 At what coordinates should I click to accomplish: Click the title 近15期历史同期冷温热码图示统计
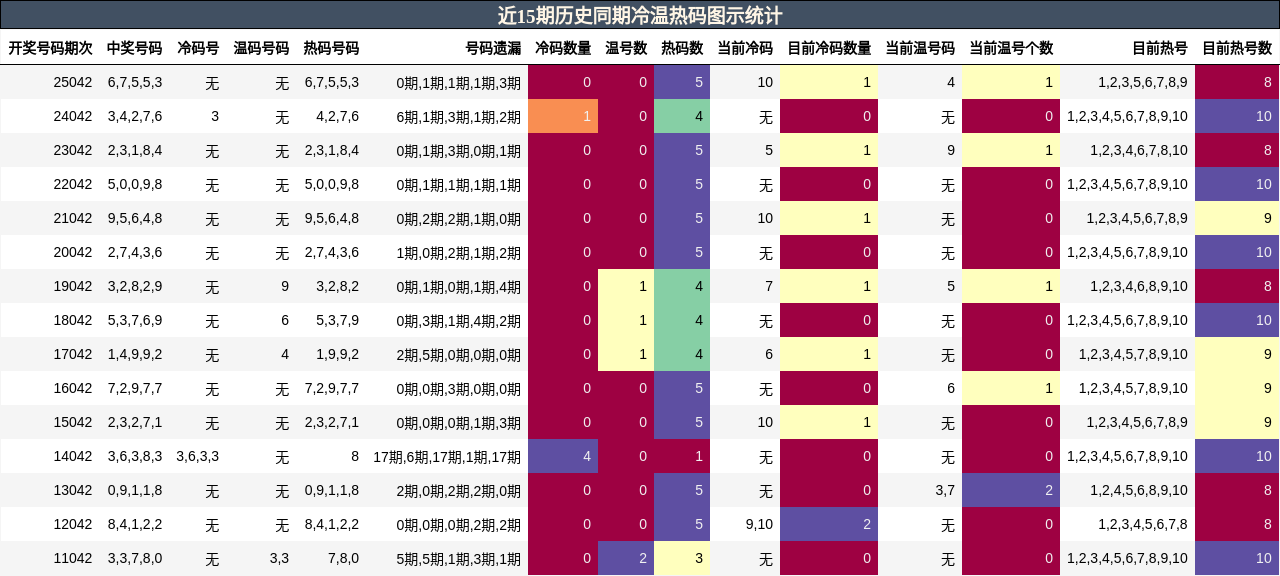tap(640, 13)
